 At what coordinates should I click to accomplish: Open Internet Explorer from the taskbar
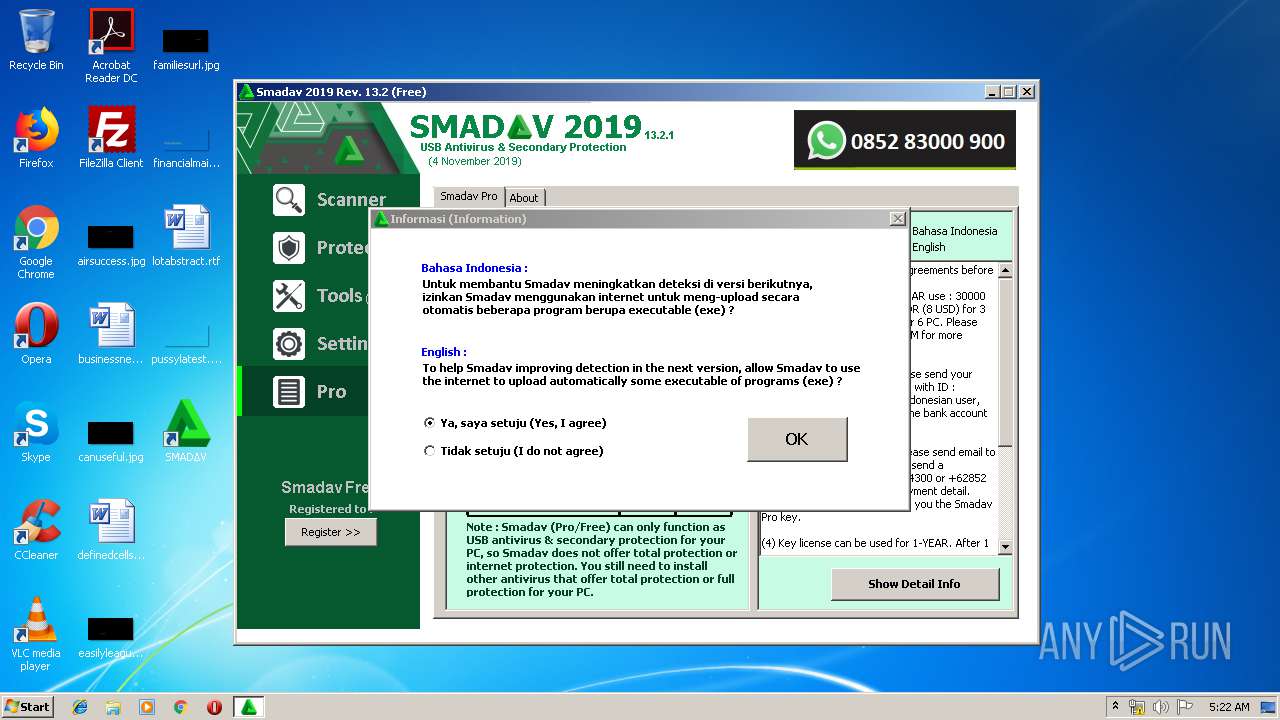[80, 707]
